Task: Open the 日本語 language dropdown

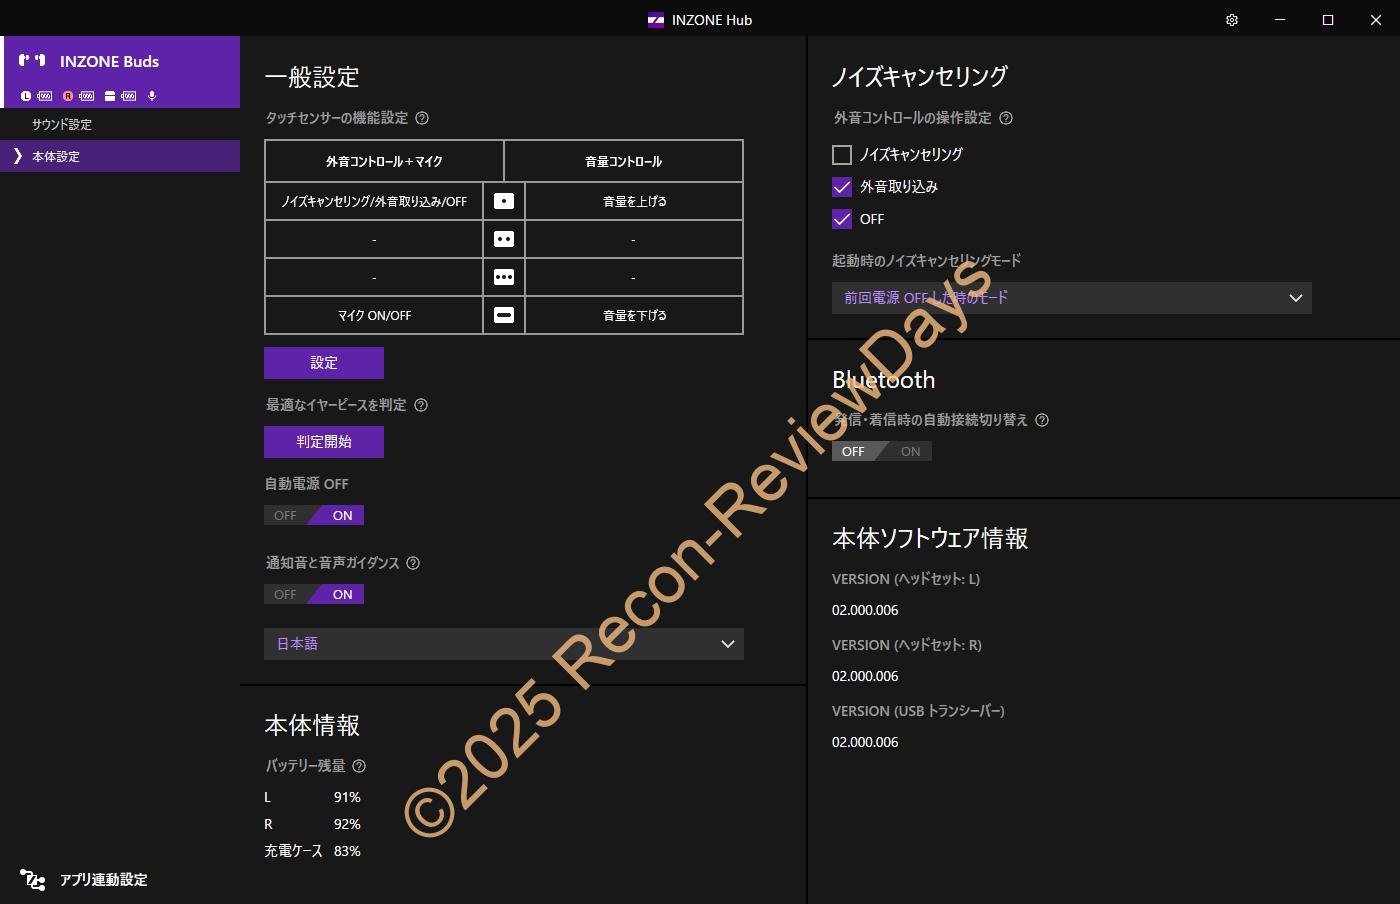Action: click(x=504, y=644)
